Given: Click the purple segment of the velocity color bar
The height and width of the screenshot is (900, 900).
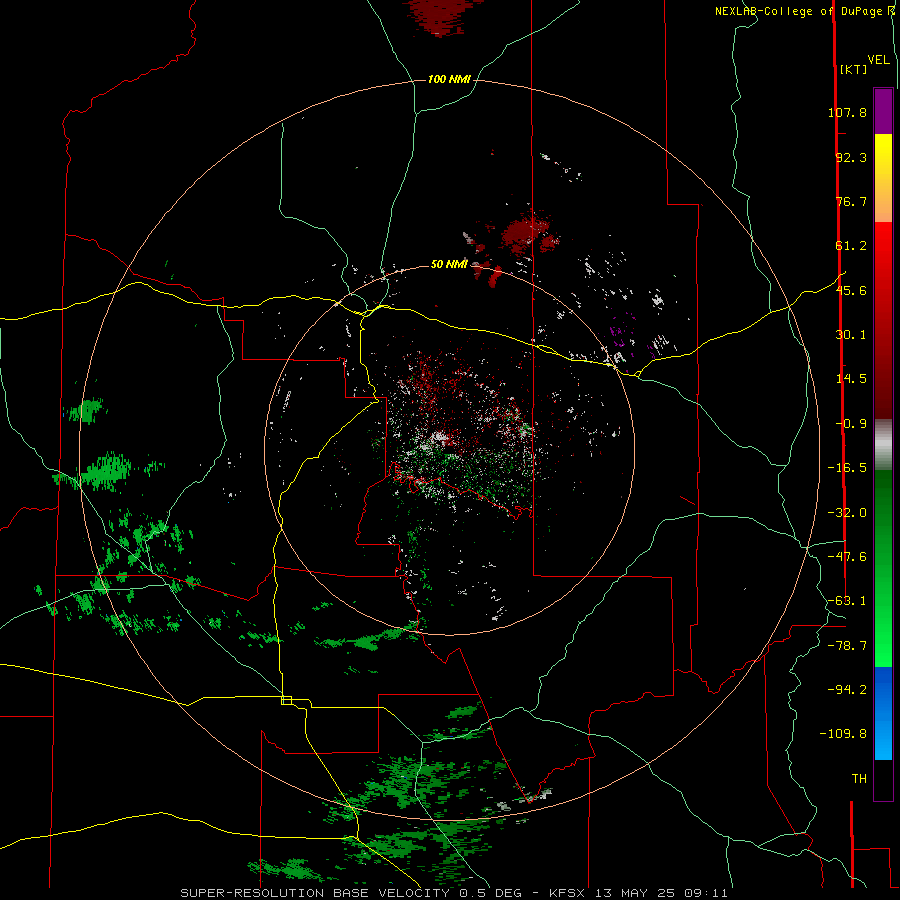Looking at the screenshot, I should [x=883, y=112].
